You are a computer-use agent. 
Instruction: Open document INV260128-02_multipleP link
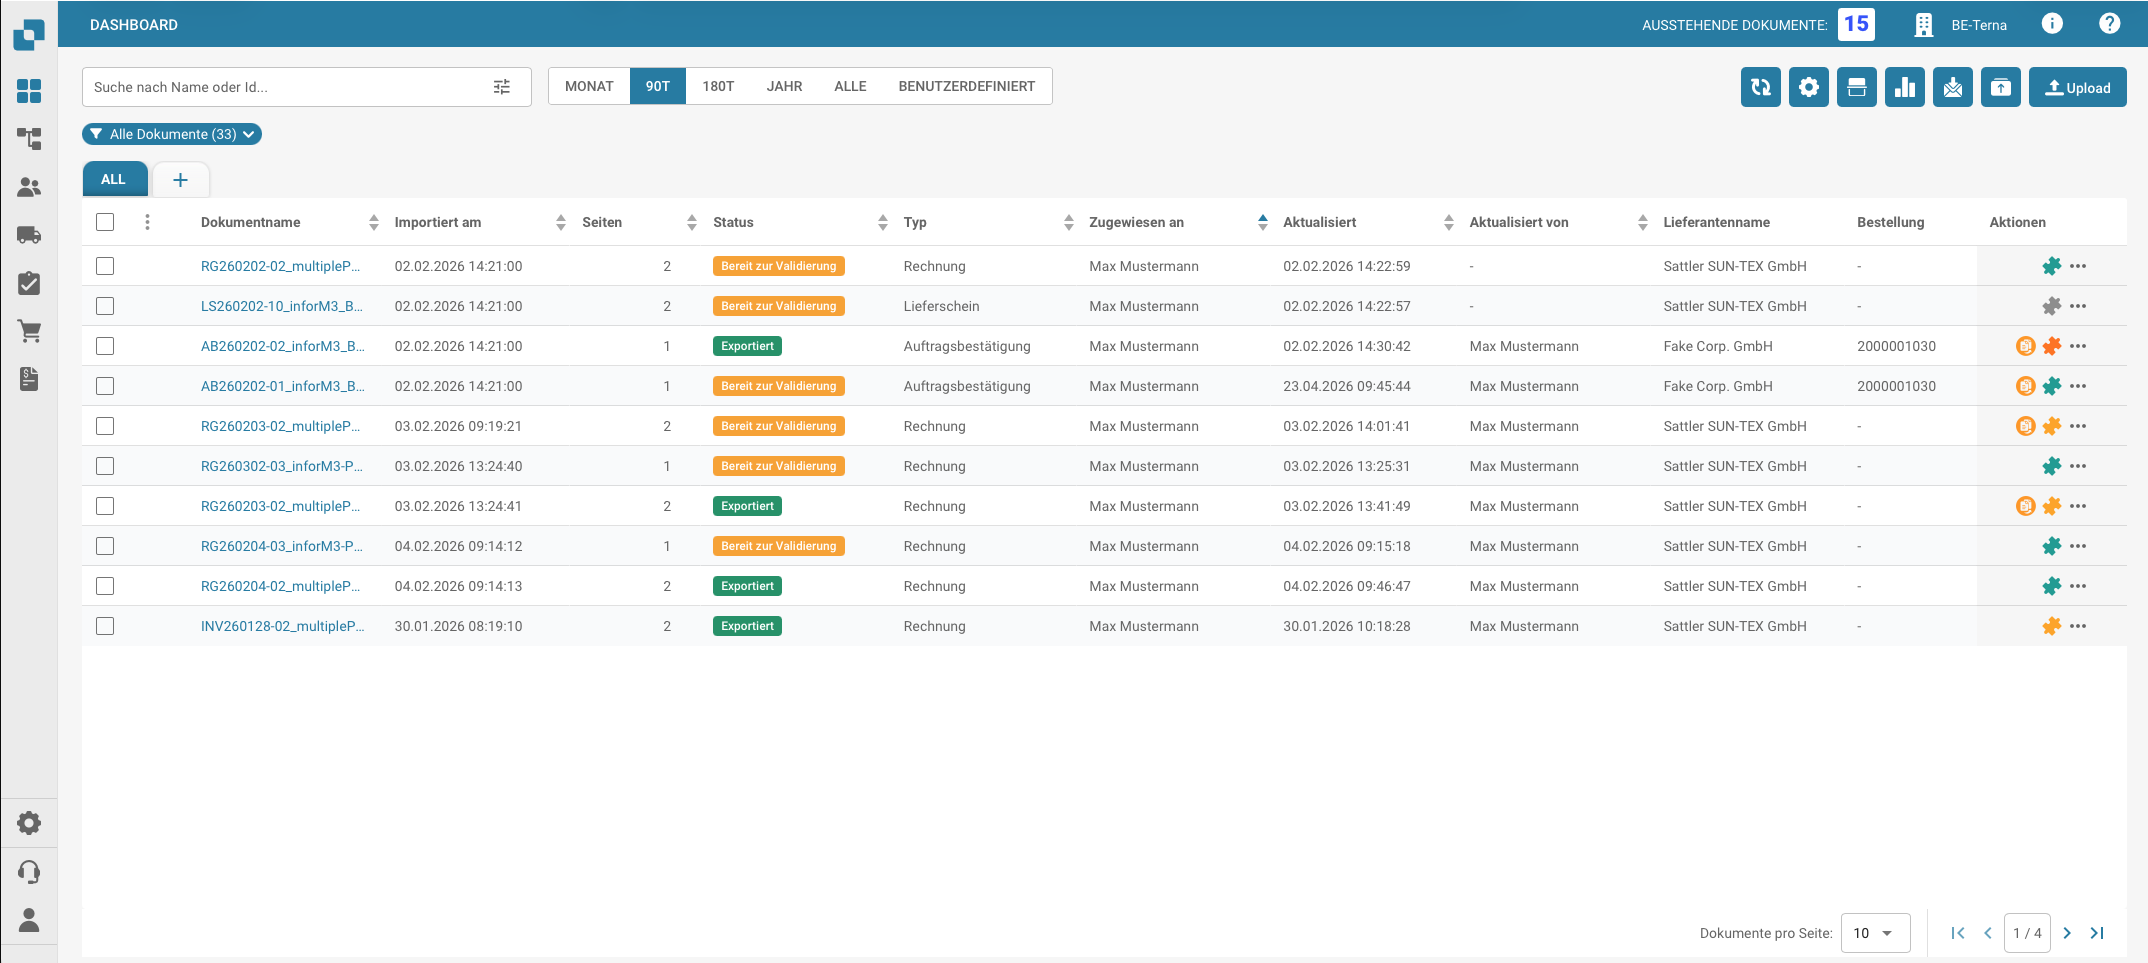[x=282, y=626]
